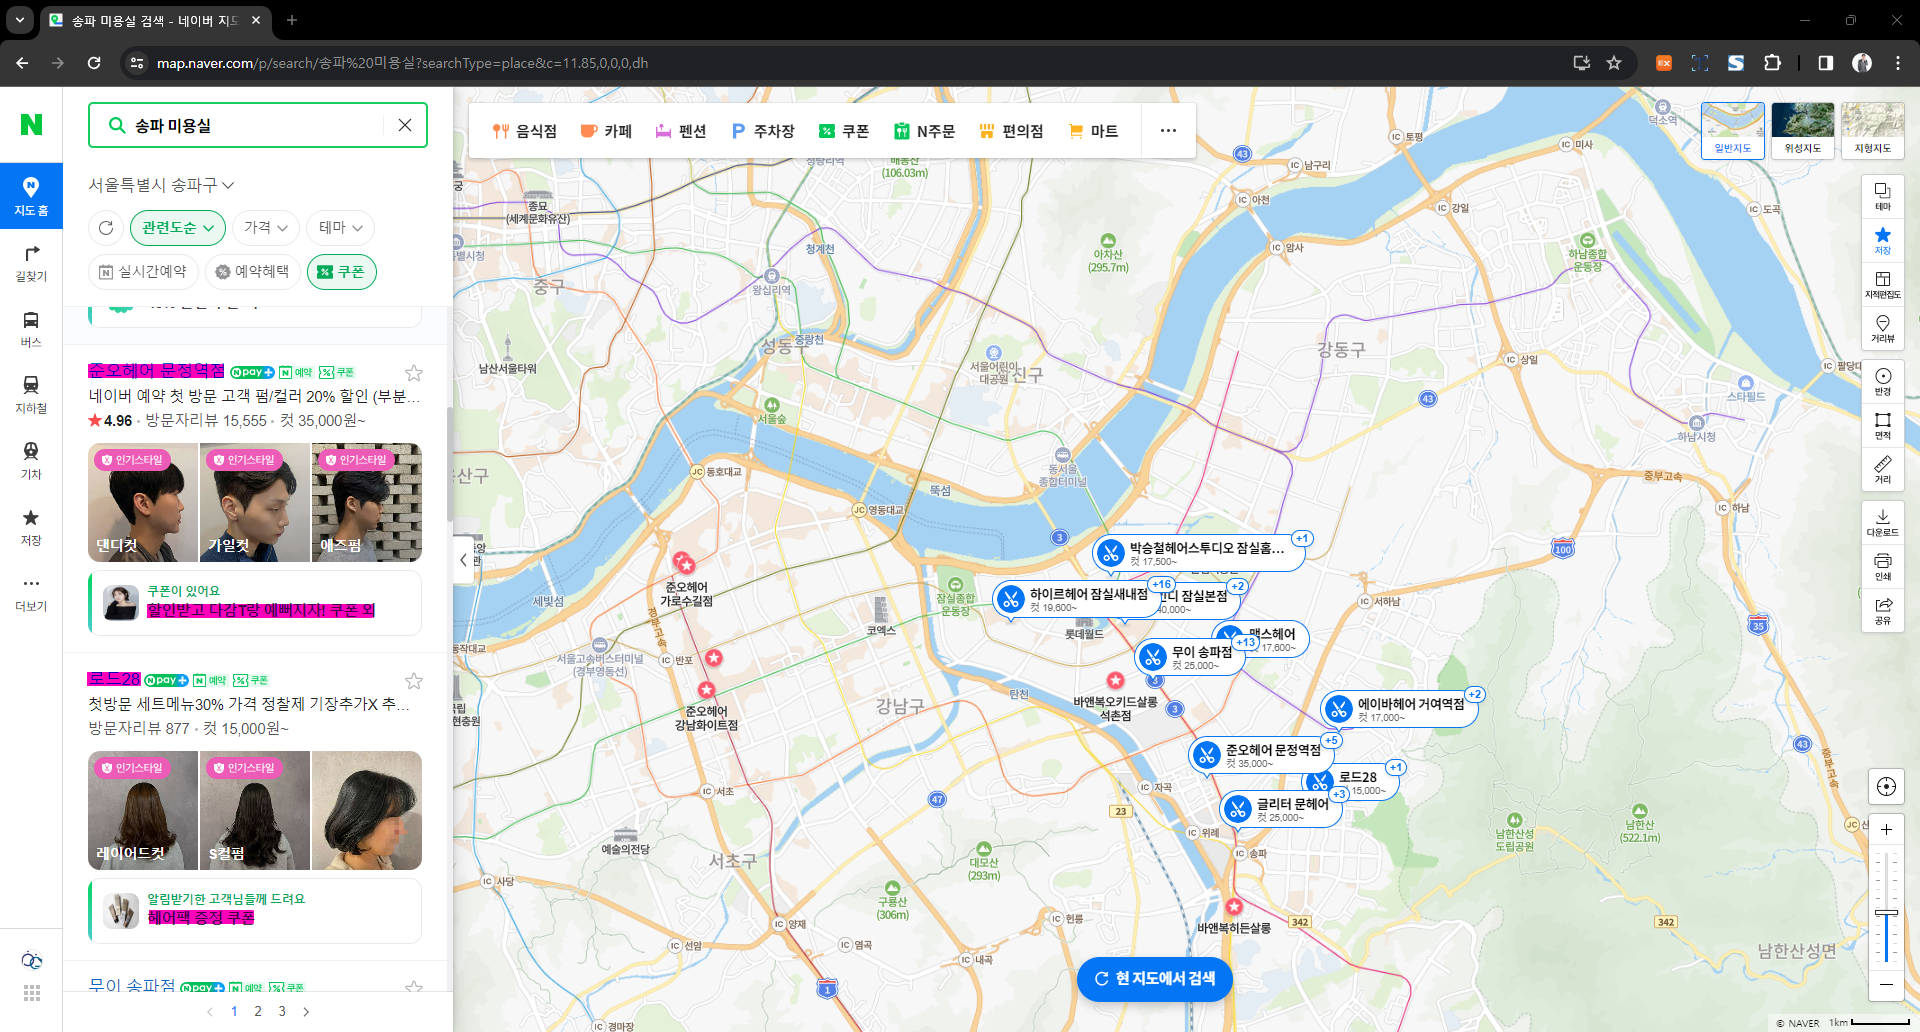Open the 지도 홈 sidebar icon
Screen dimensions: 1920x1032
31,196
